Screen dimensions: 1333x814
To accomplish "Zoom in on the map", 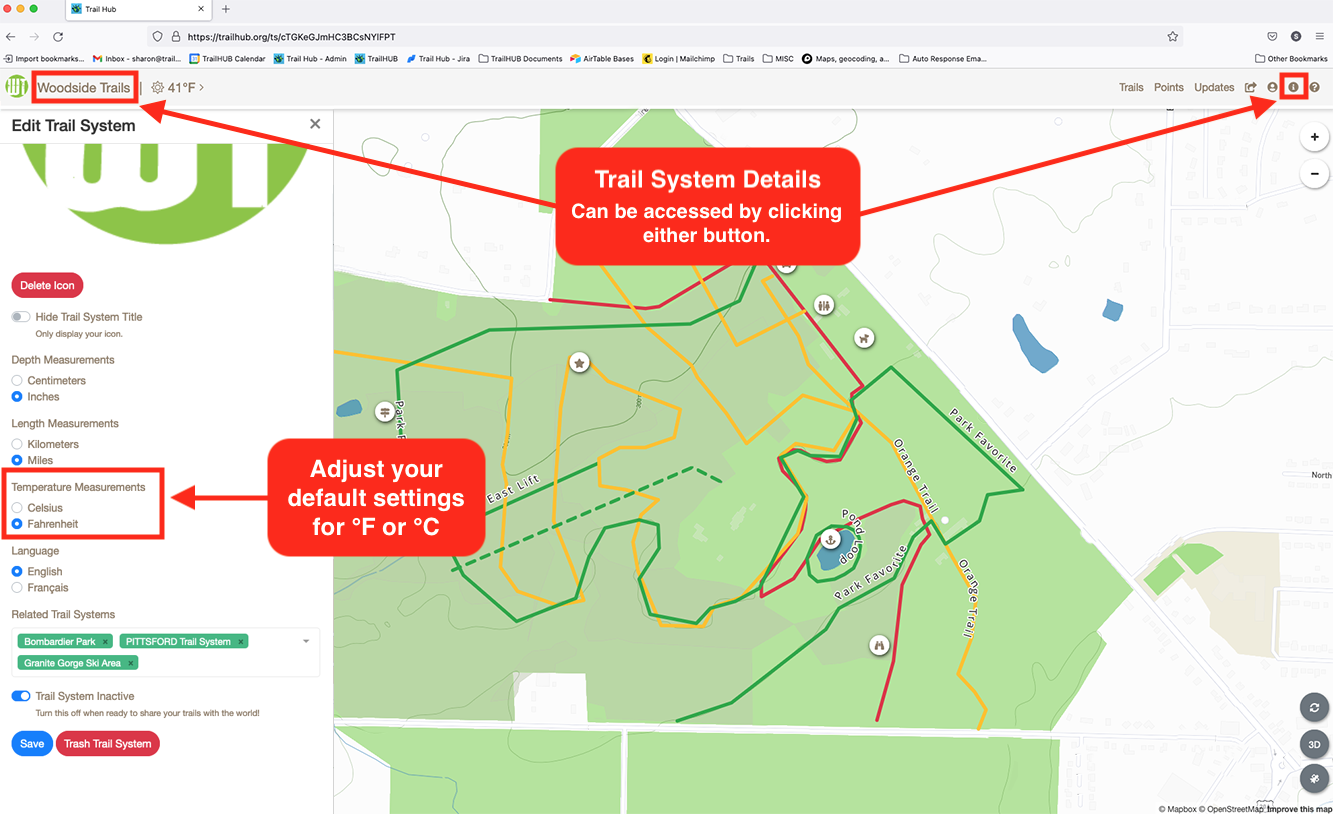I will (x=1314, y=137).
